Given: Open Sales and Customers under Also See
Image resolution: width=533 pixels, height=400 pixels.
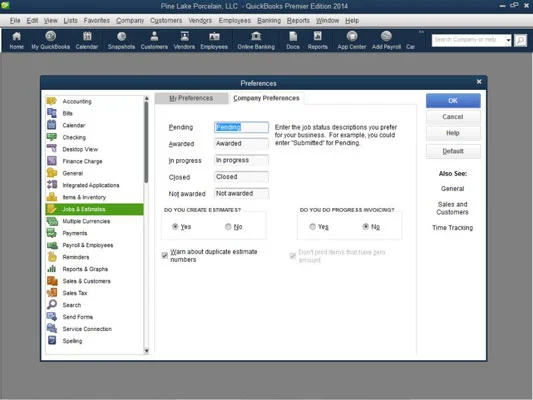Looking at the screenshot, I should [452, 208].
